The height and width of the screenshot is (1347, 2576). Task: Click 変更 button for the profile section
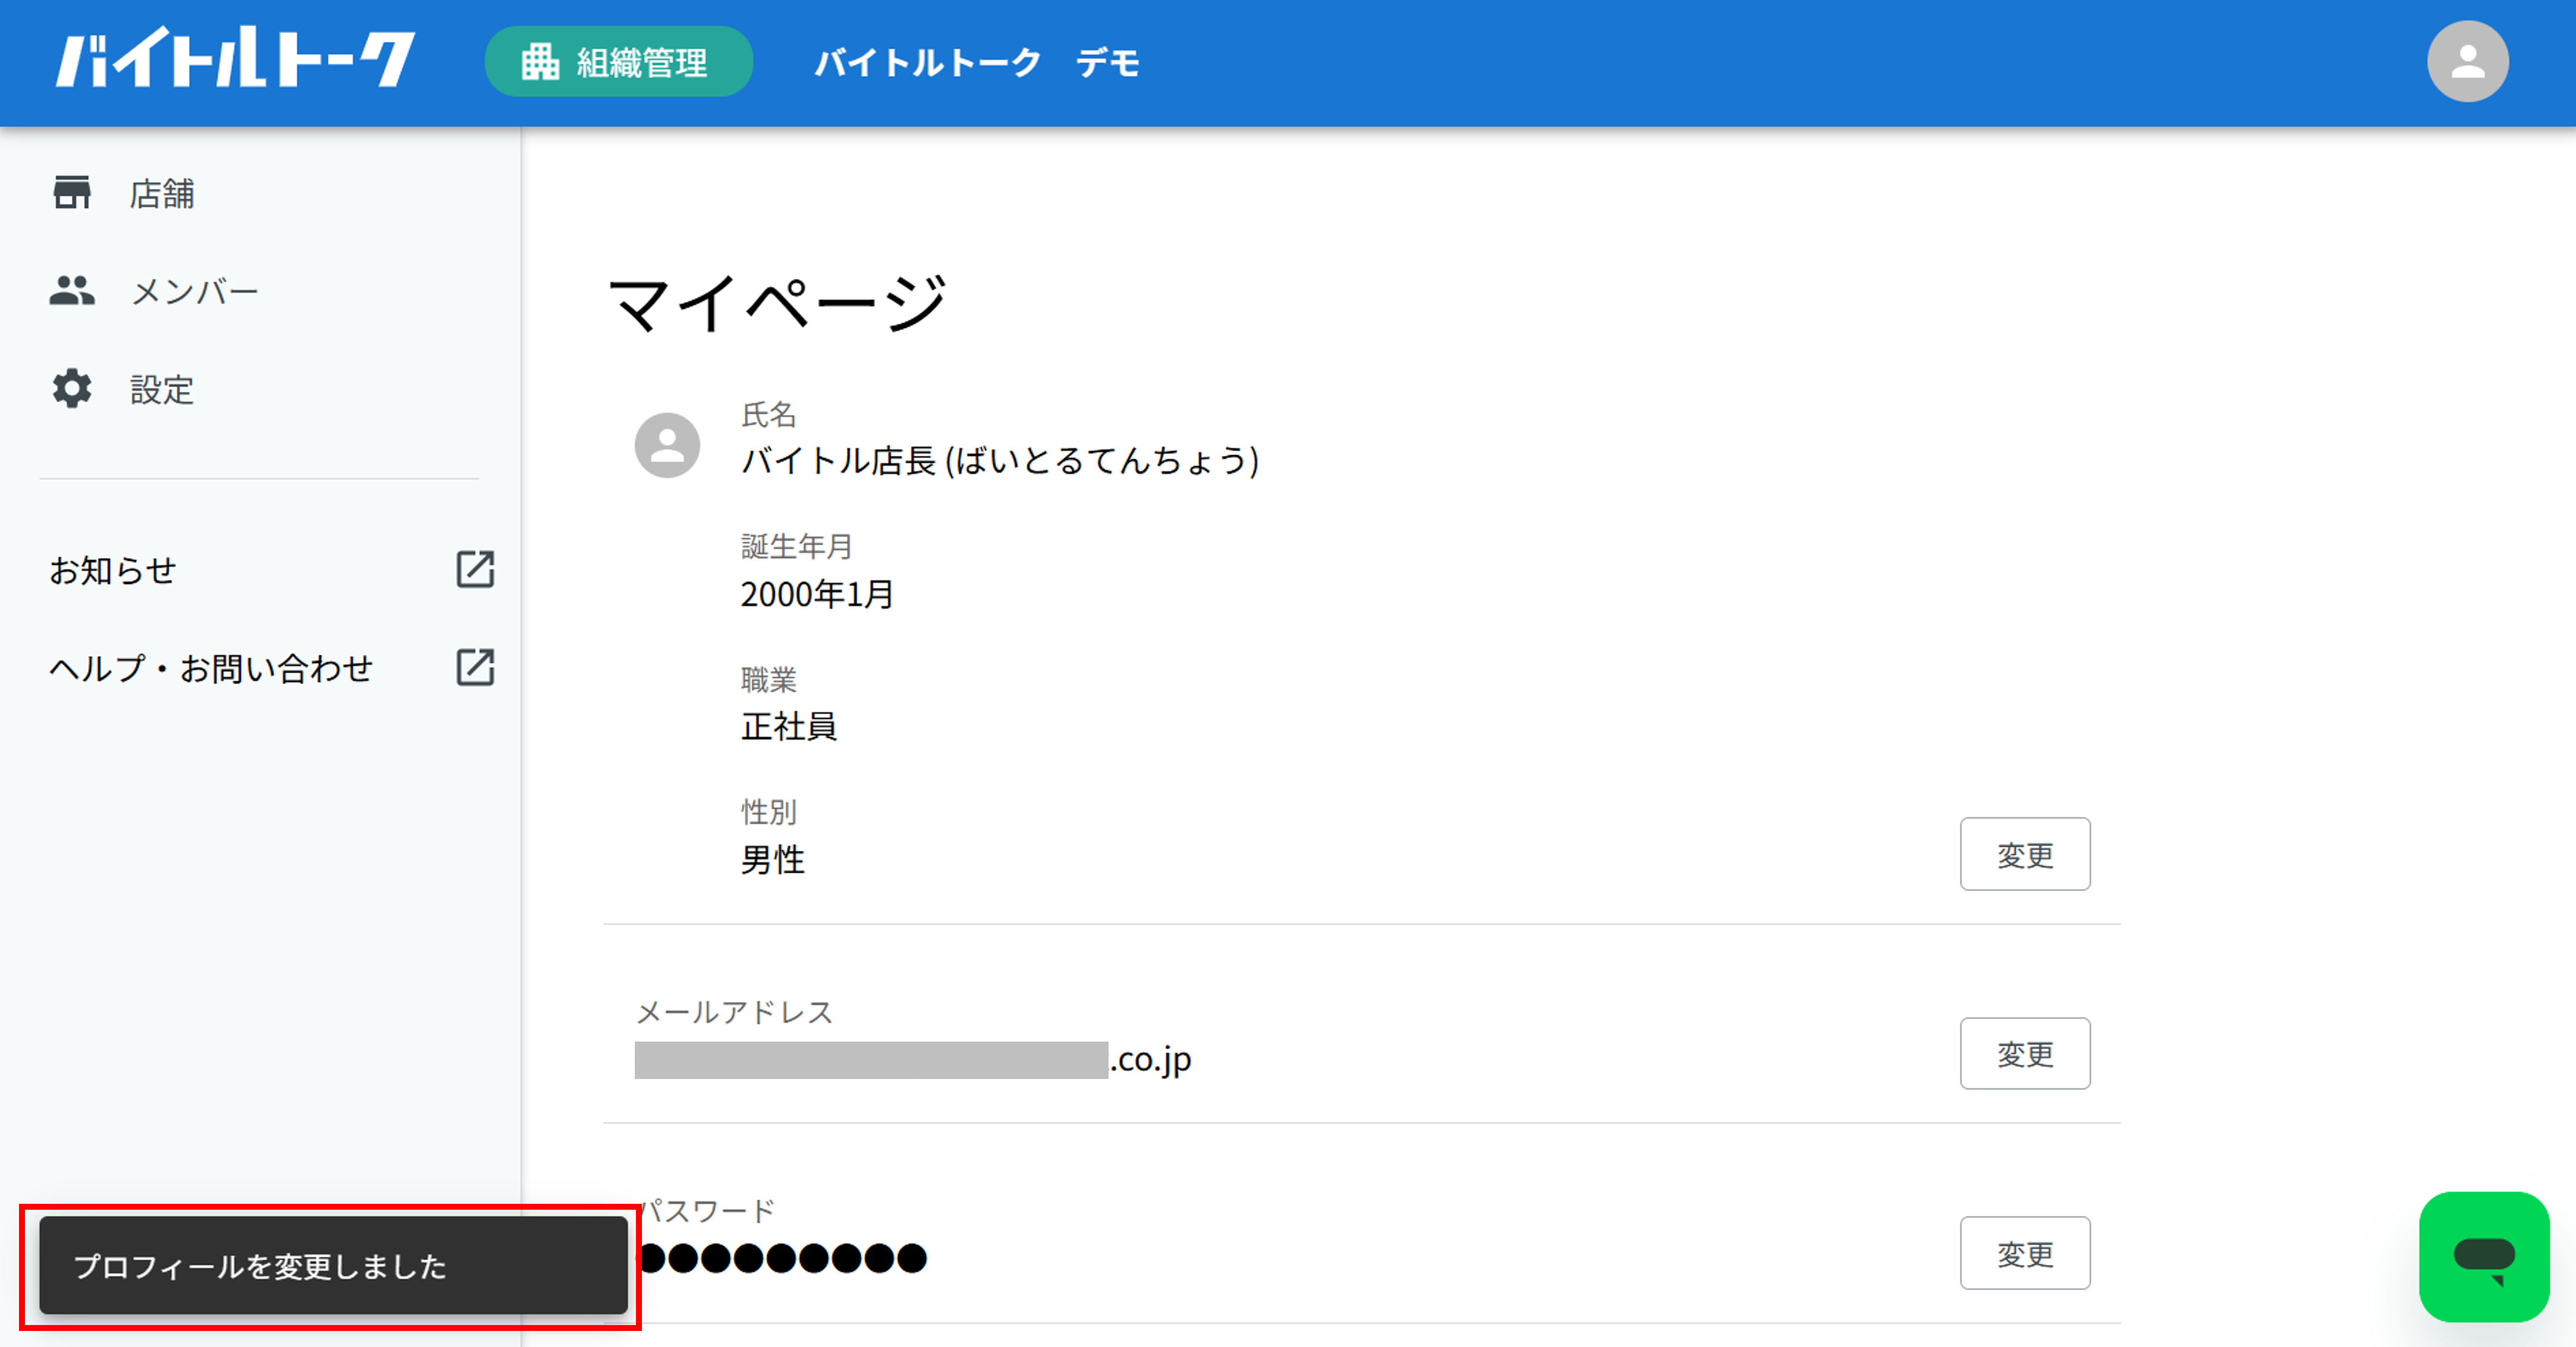point(2025,855)
